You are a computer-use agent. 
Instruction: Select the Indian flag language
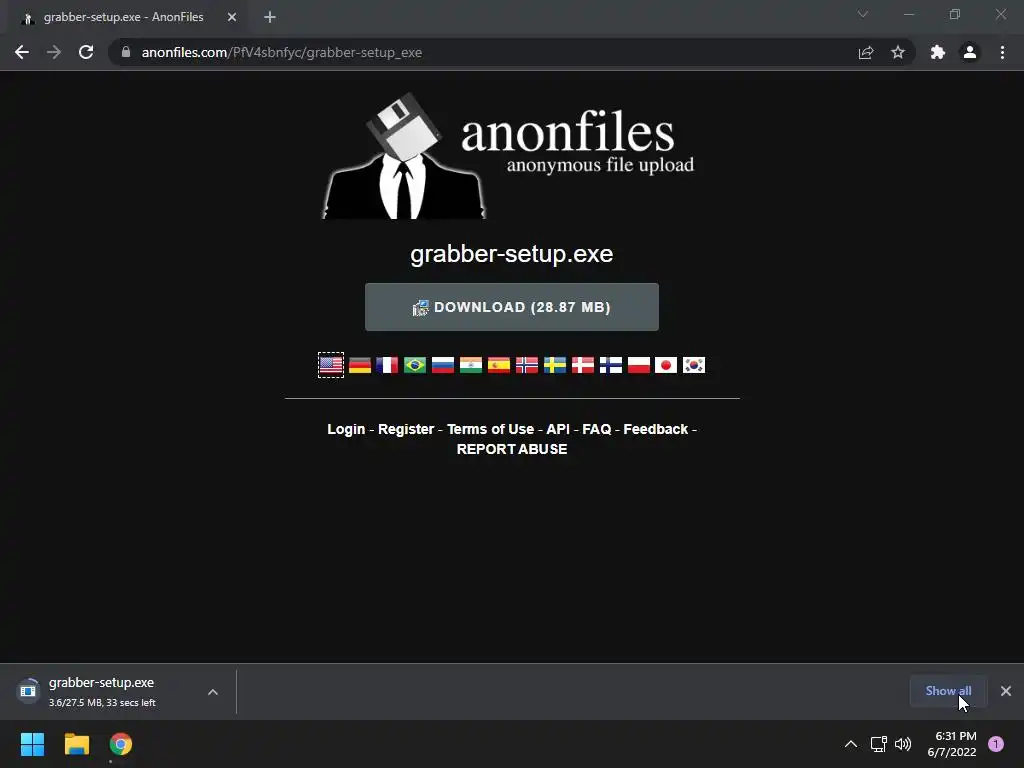click(x=471, y=365)
